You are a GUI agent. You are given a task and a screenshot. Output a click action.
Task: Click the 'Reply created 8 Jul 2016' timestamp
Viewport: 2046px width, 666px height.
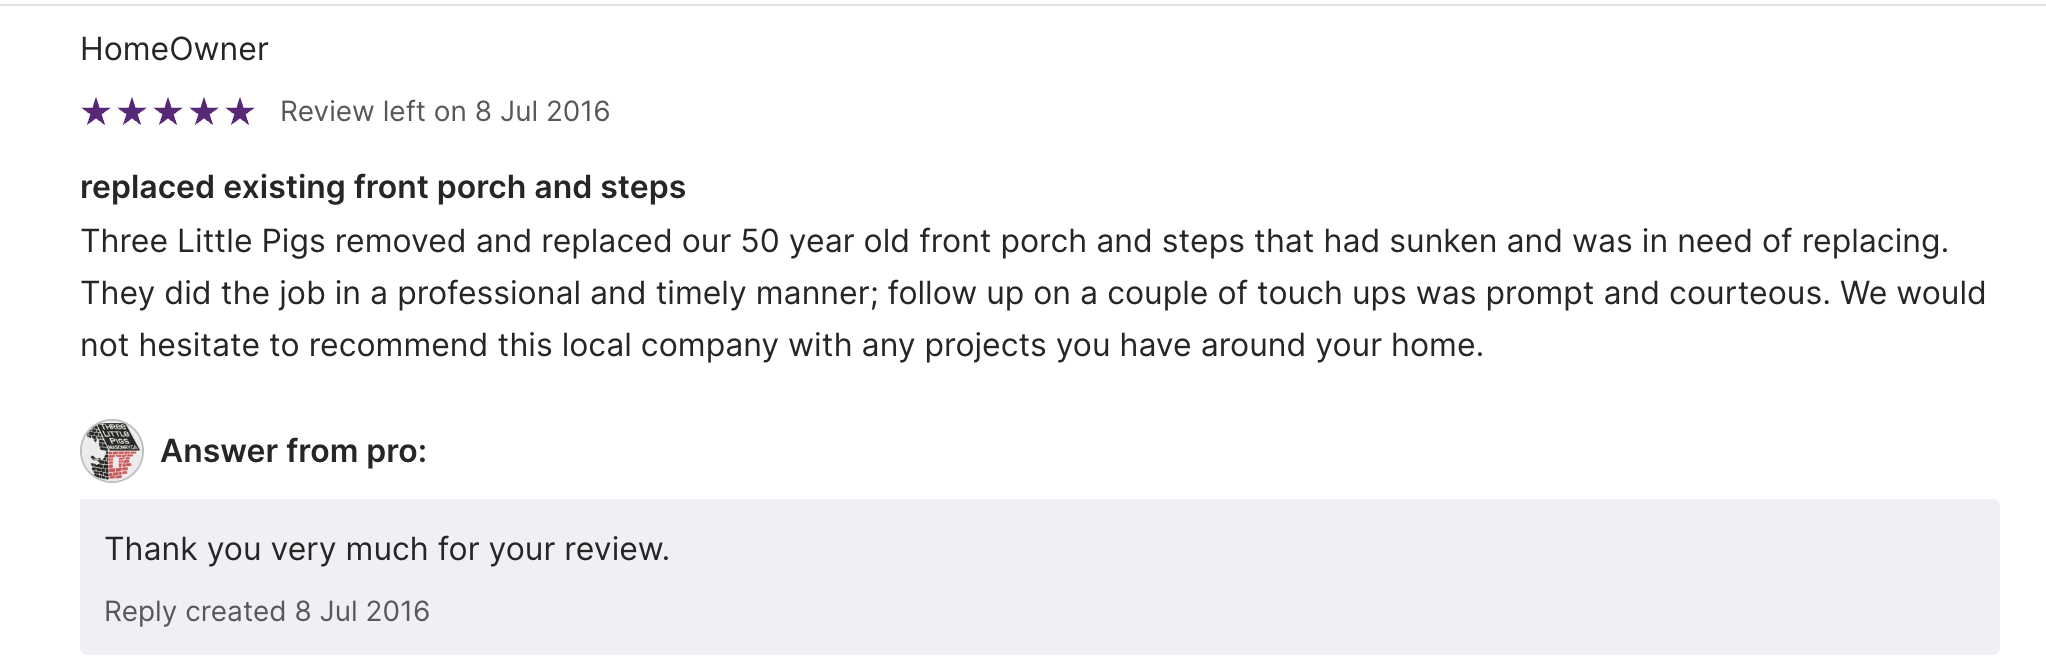point(267,611)
